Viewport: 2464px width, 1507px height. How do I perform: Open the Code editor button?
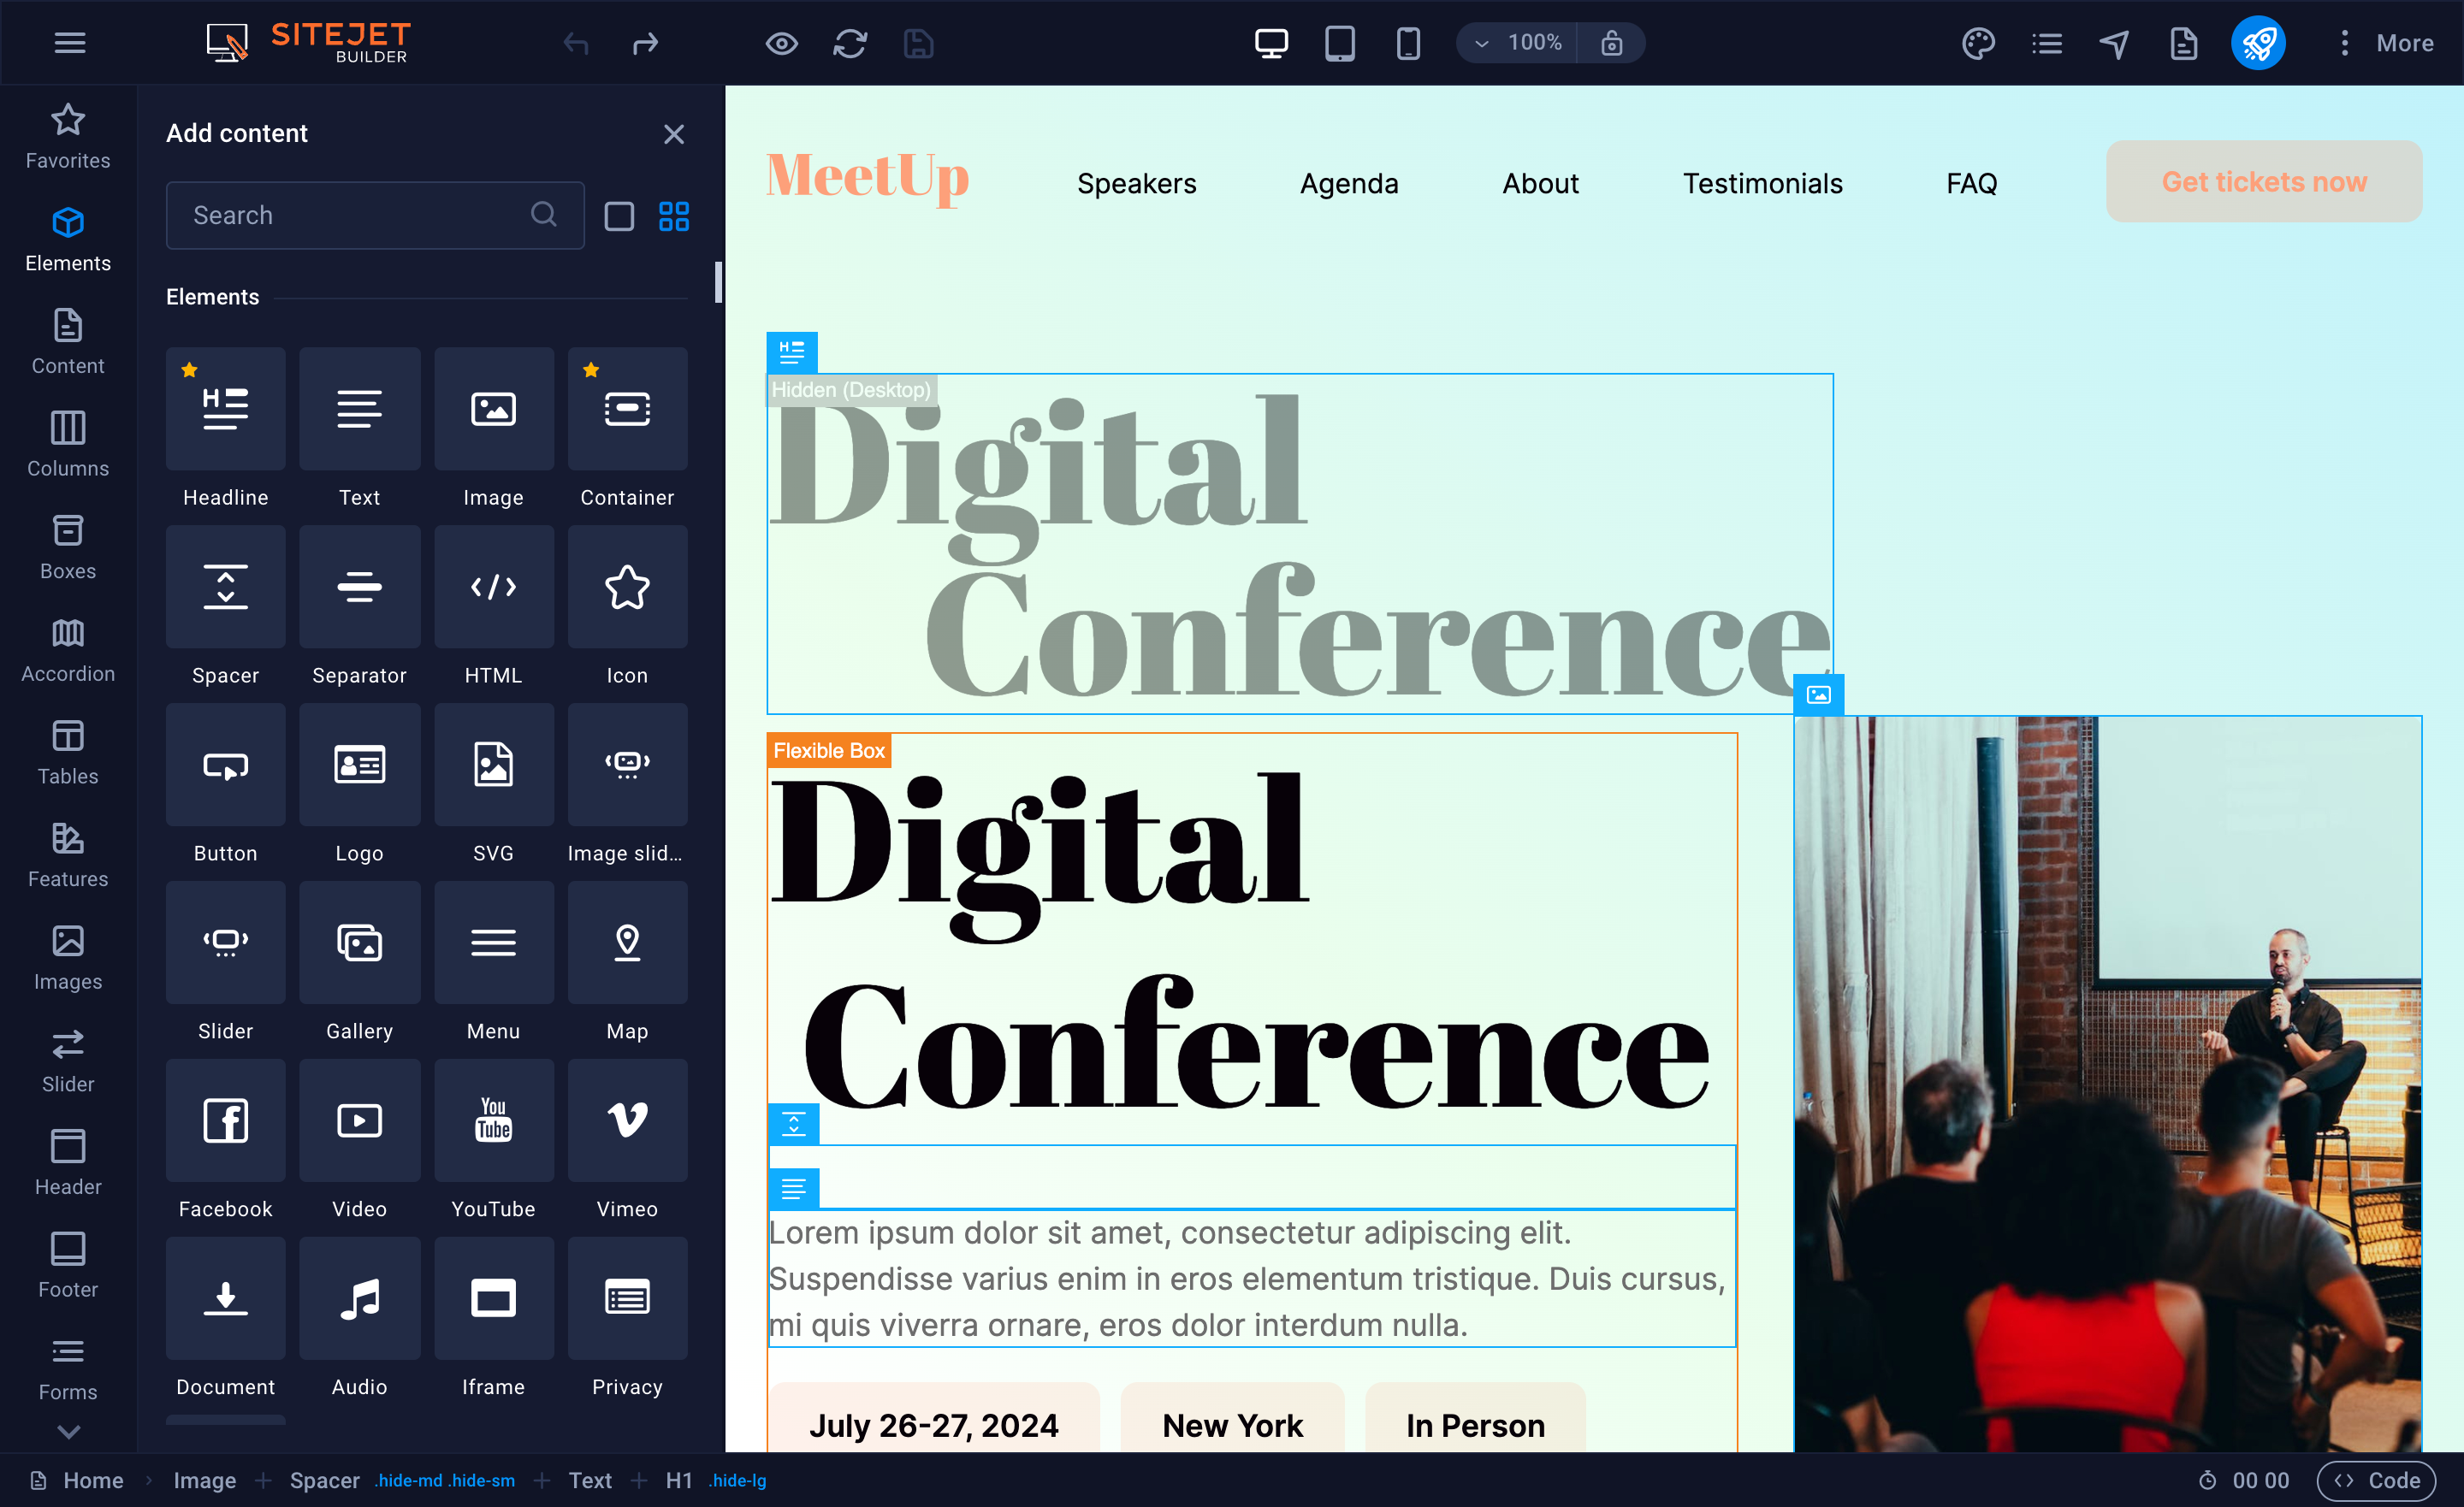click(x=2376, y=1480)
